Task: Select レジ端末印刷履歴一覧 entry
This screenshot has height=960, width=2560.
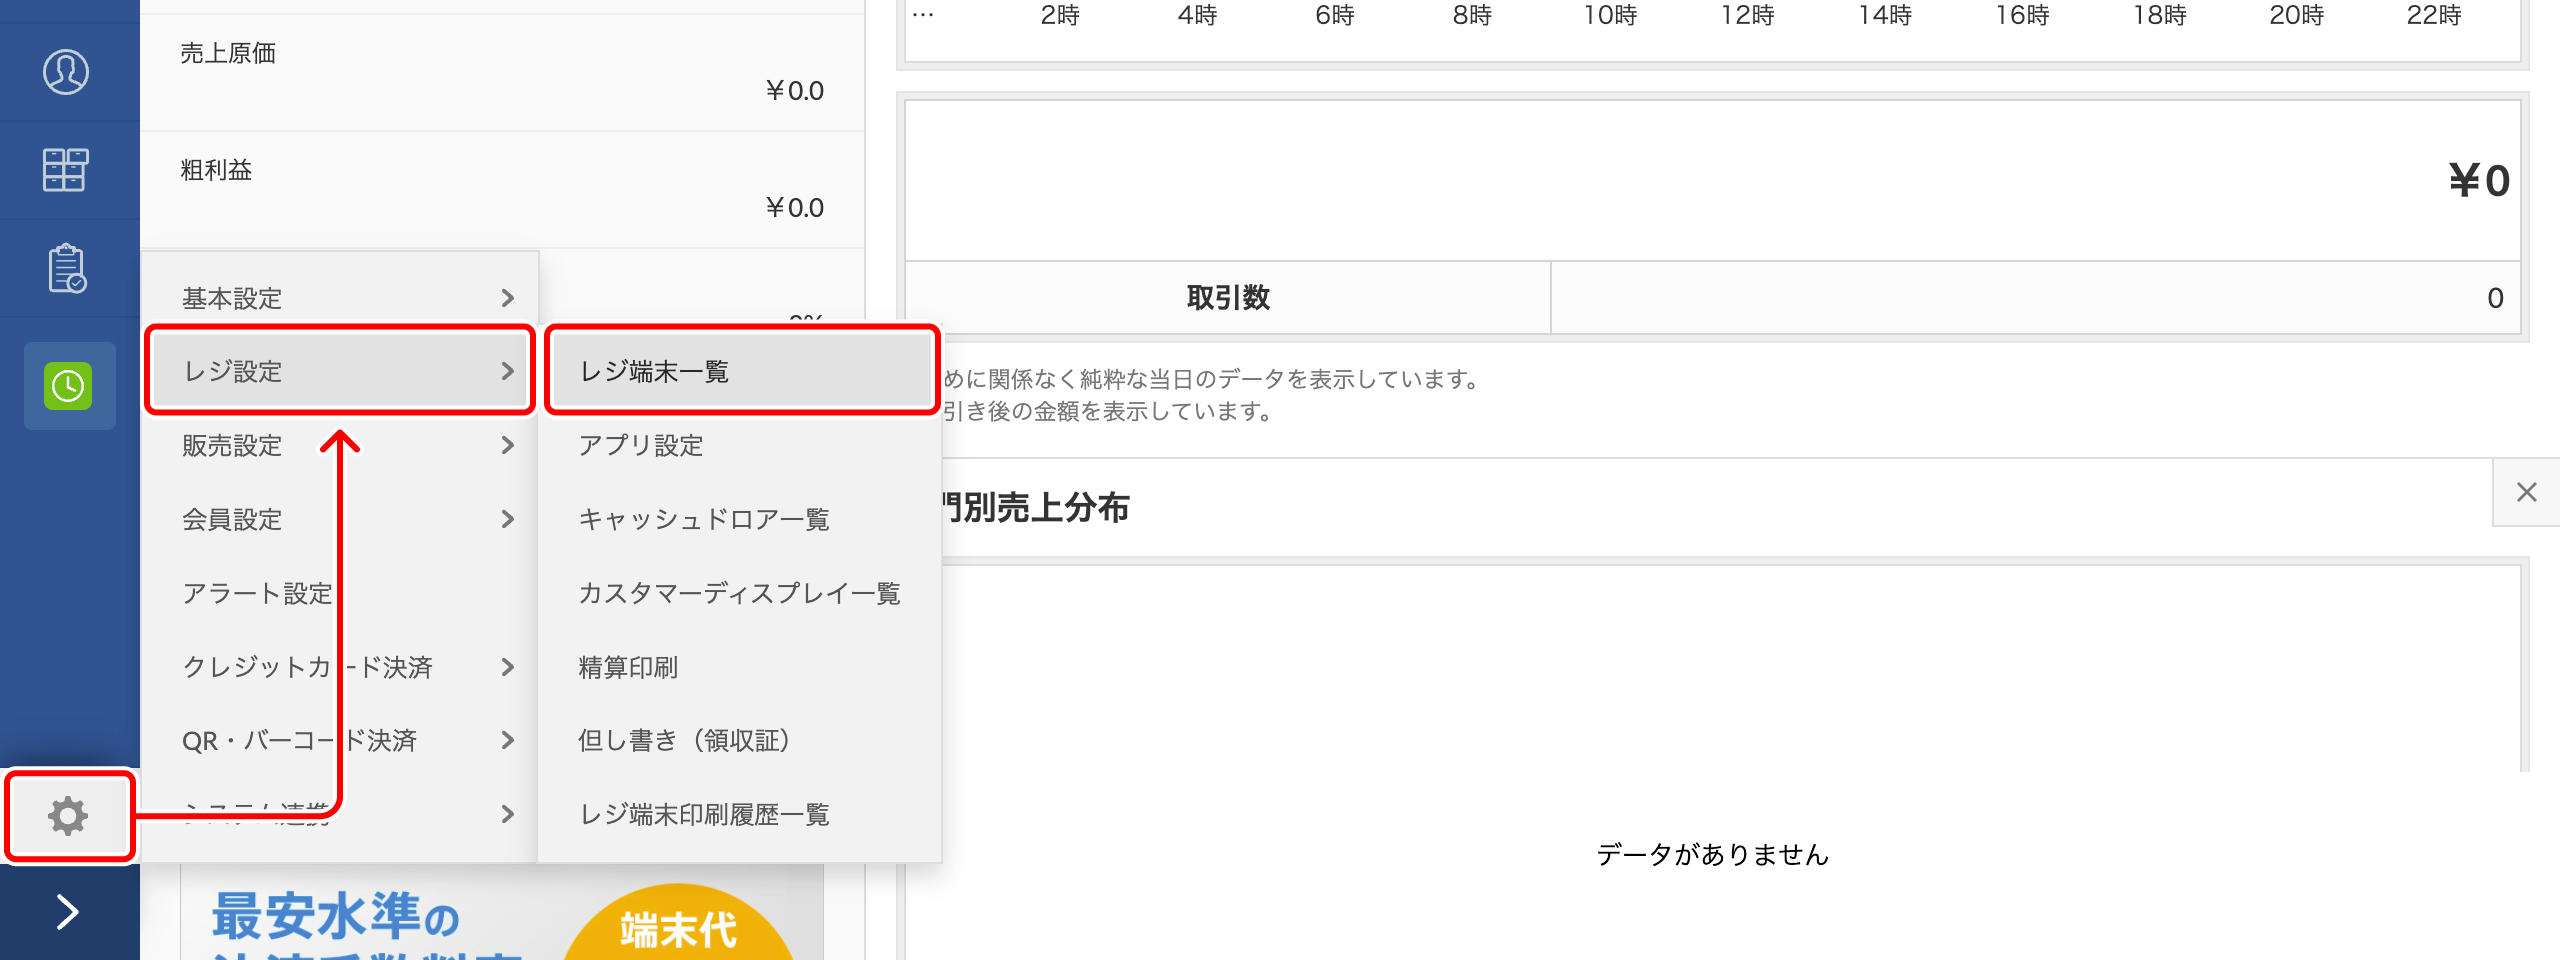Action: coord(704,815)
